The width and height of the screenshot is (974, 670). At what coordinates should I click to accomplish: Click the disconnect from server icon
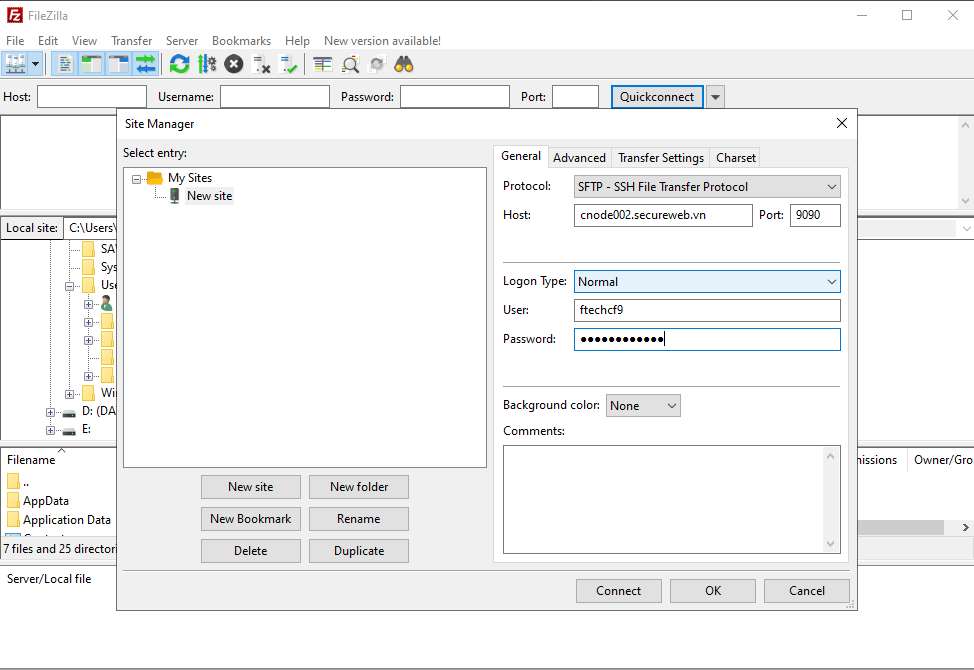coord(262,64)
